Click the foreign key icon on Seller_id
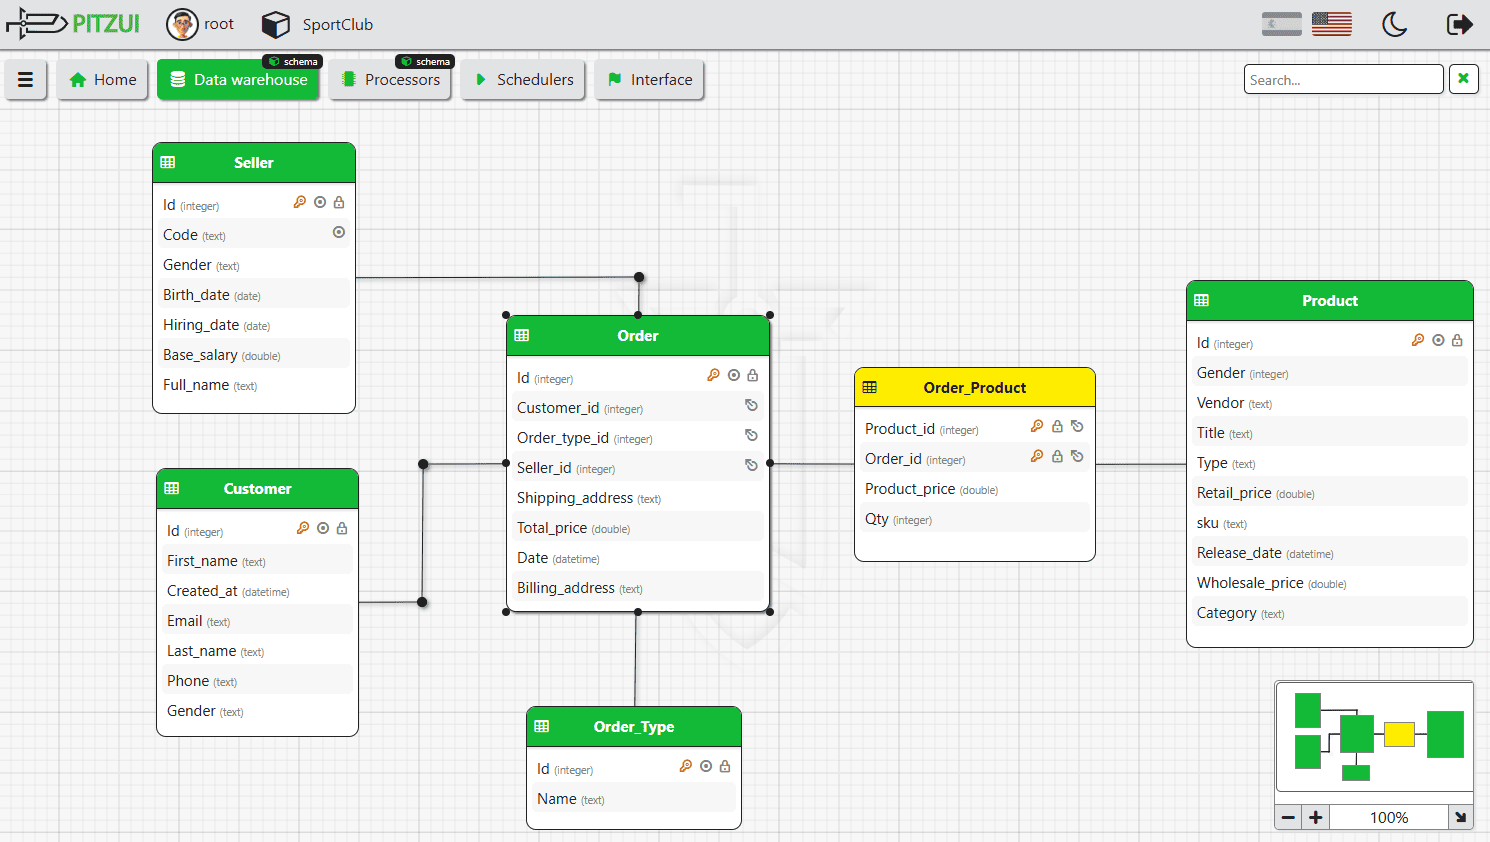This screenshot has height=842, width=1490. [751, 465]
